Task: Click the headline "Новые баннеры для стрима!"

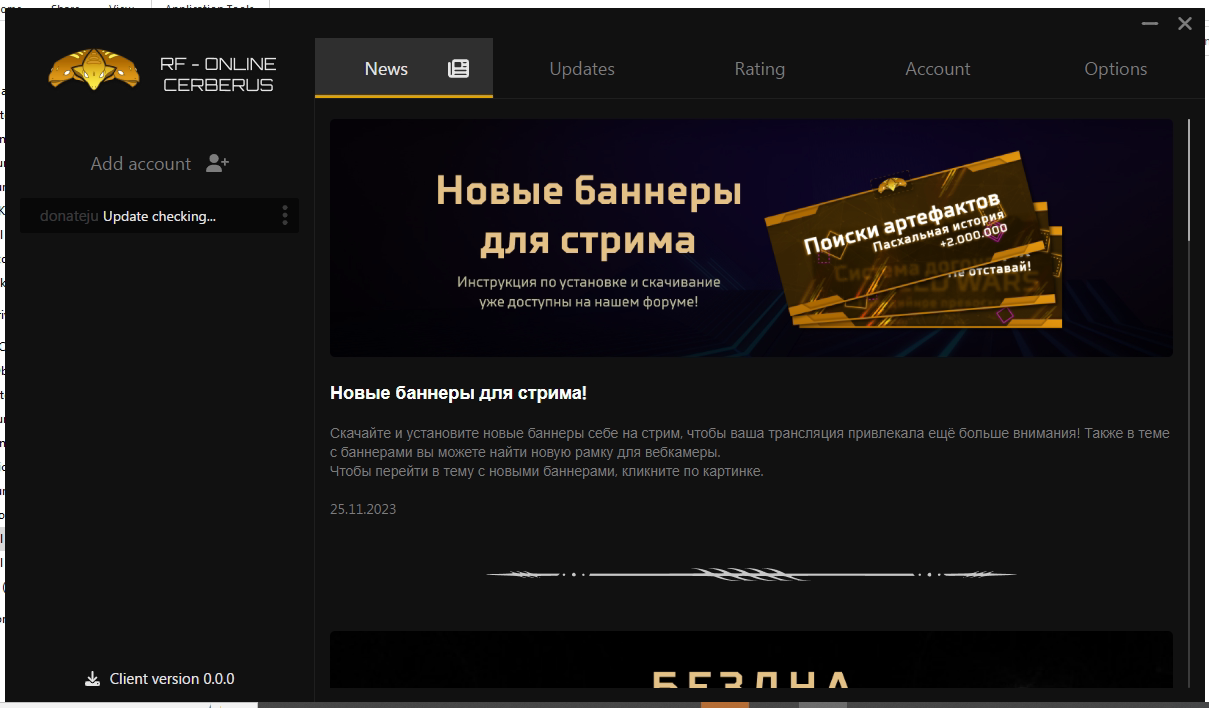Action: tap(459, 394)
